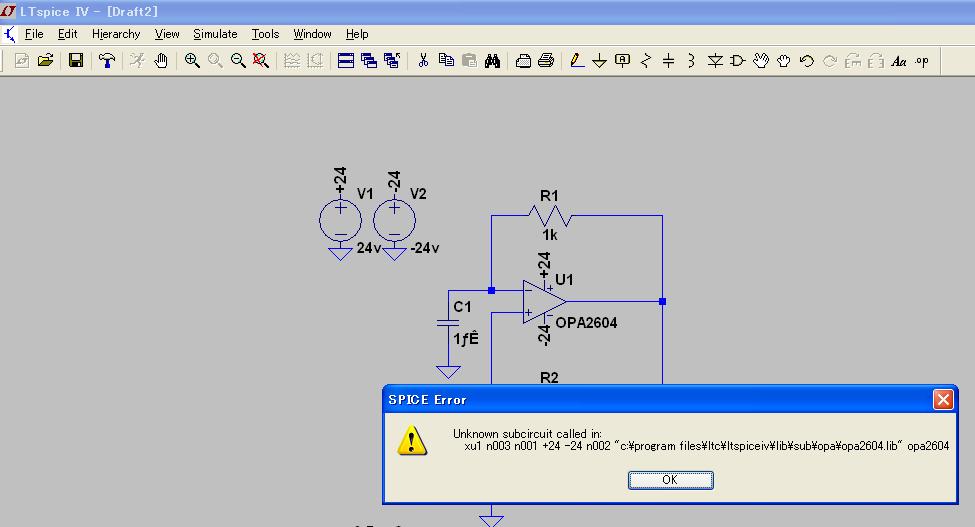Select the Zoom Out magnifier icon
The width and height of the screenshot is (975, 527).
click(238, 60)
